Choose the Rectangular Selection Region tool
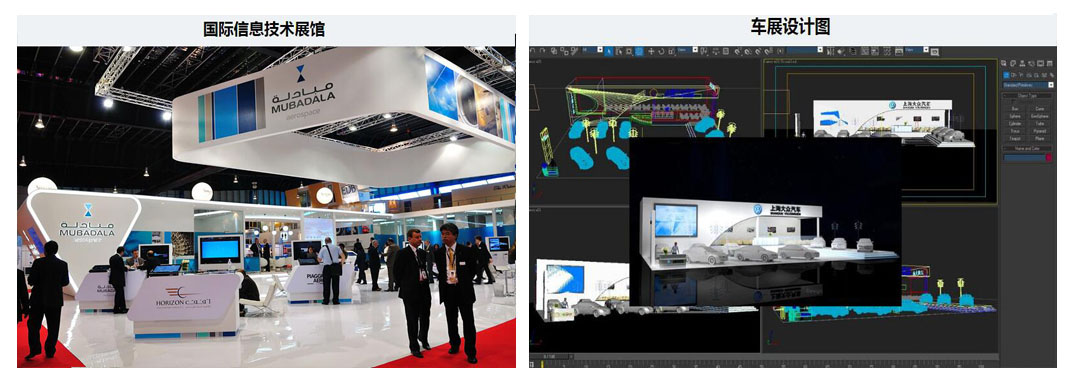 pyautogui.click(x=628, y=51)
